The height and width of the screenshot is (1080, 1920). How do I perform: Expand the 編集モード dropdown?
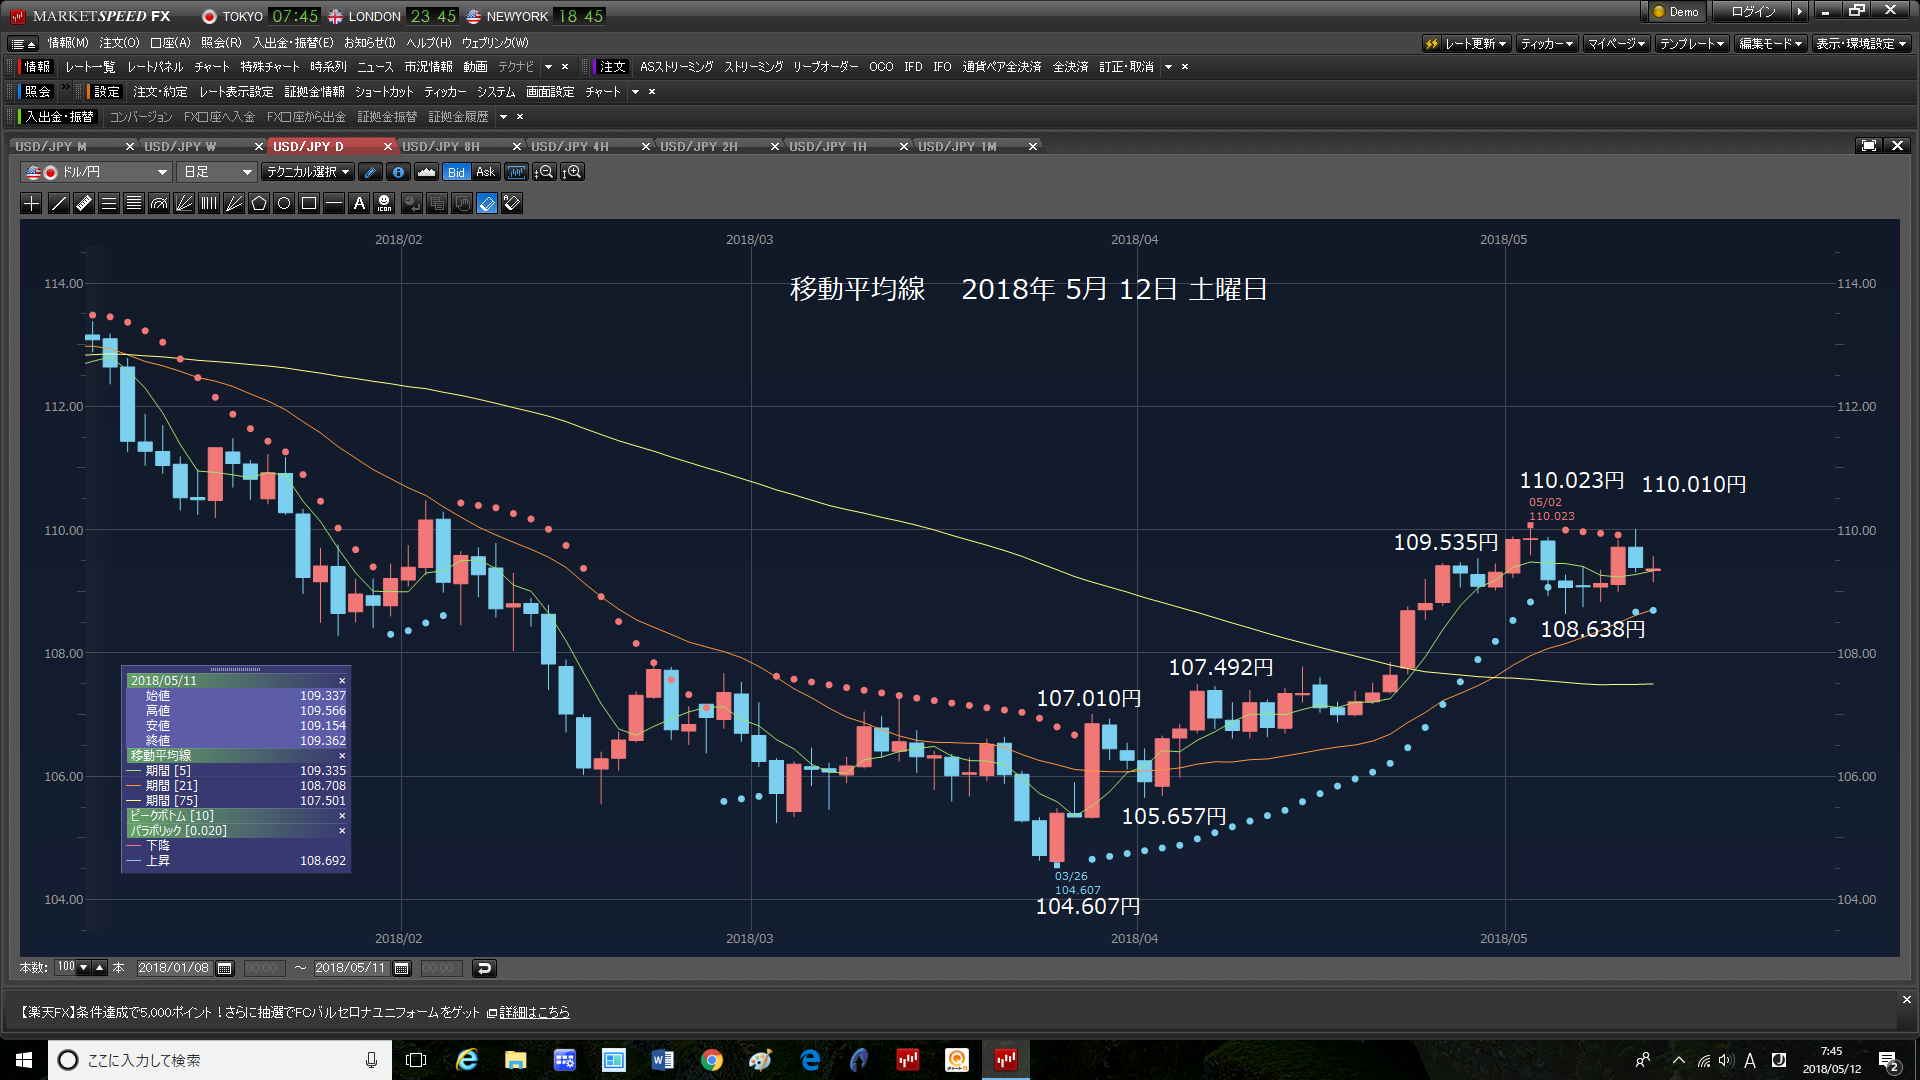point(1770,43)
